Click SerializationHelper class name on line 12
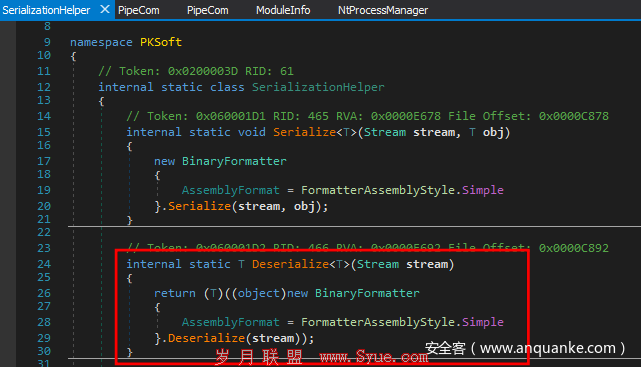The image size is (641, 367). click(318, 87)
